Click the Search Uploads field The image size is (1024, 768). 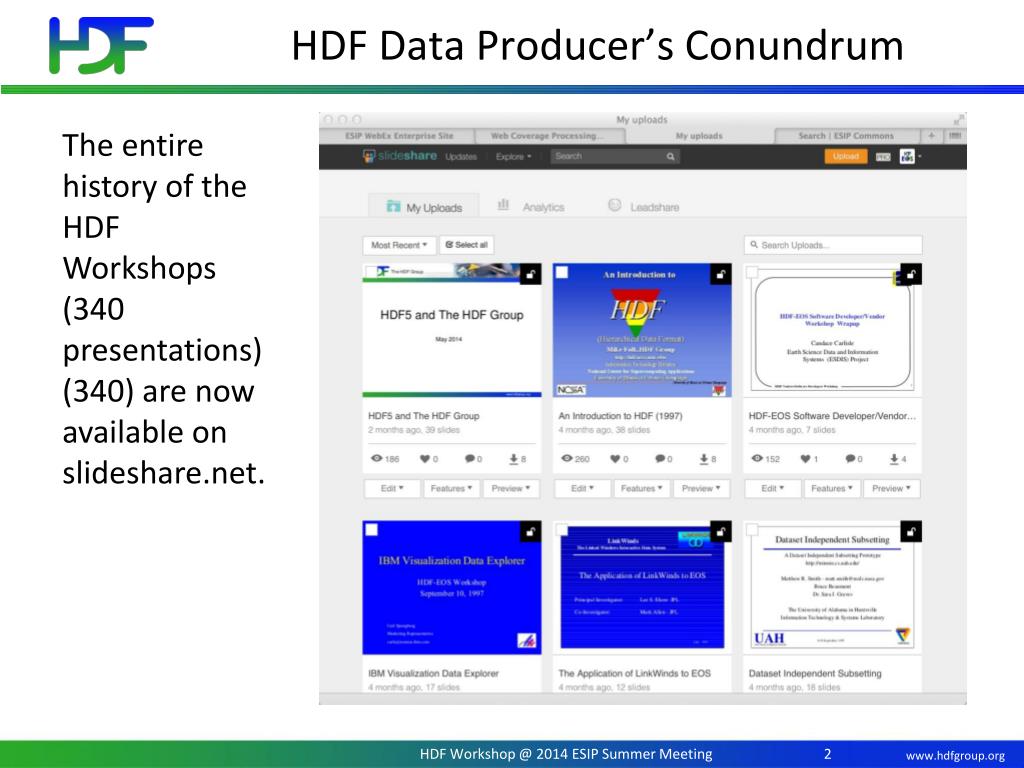[x=833, y=245]
